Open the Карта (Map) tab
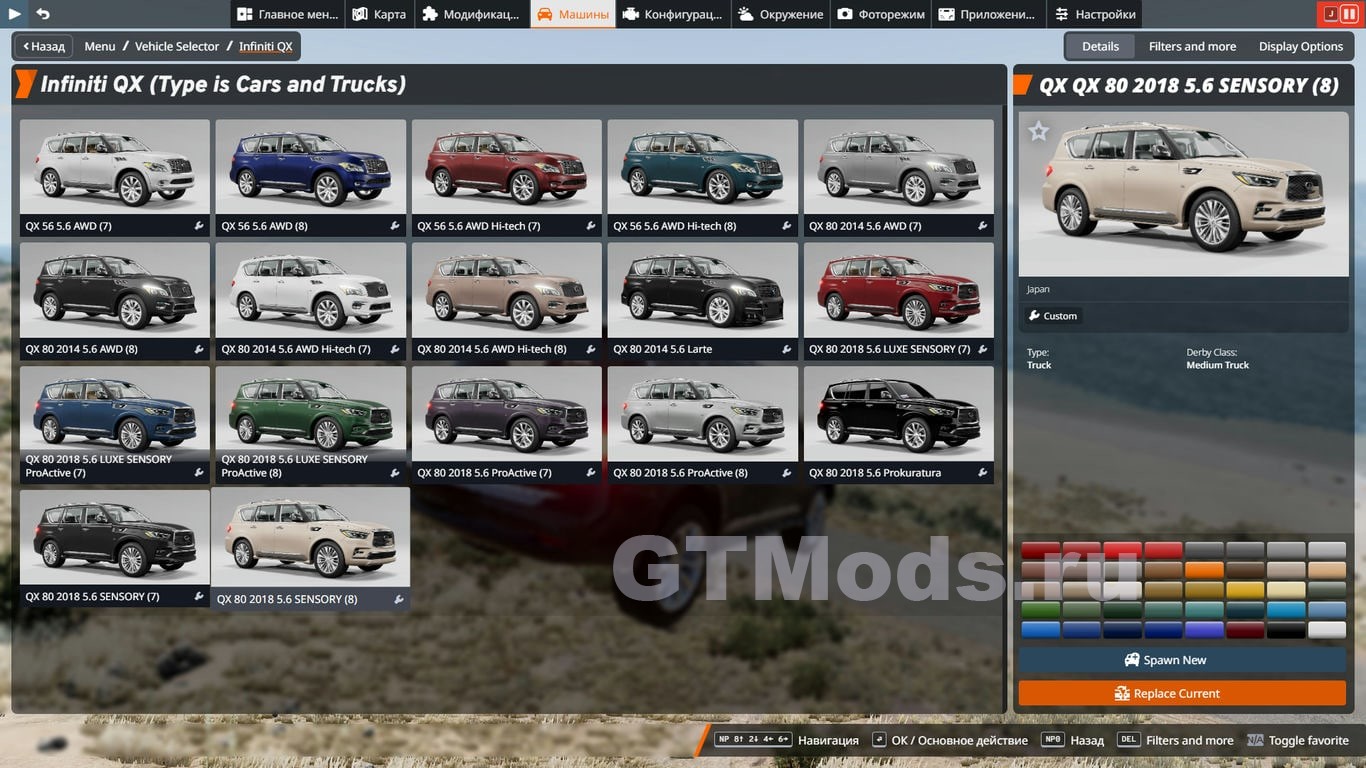 [380, 14]
